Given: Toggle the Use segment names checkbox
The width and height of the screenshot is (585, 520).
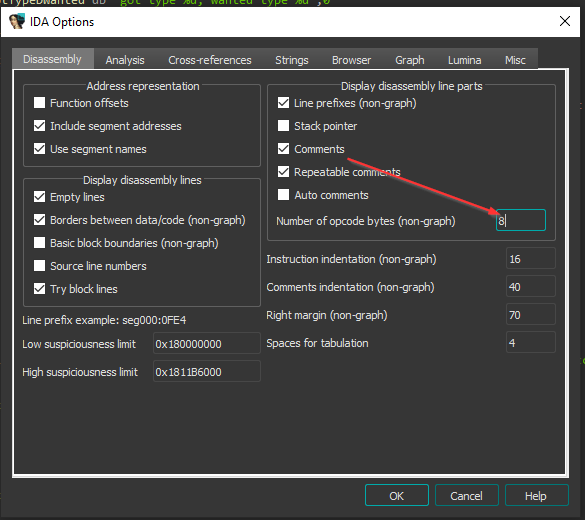Looking at the screenshot, I should coord(39,149).
